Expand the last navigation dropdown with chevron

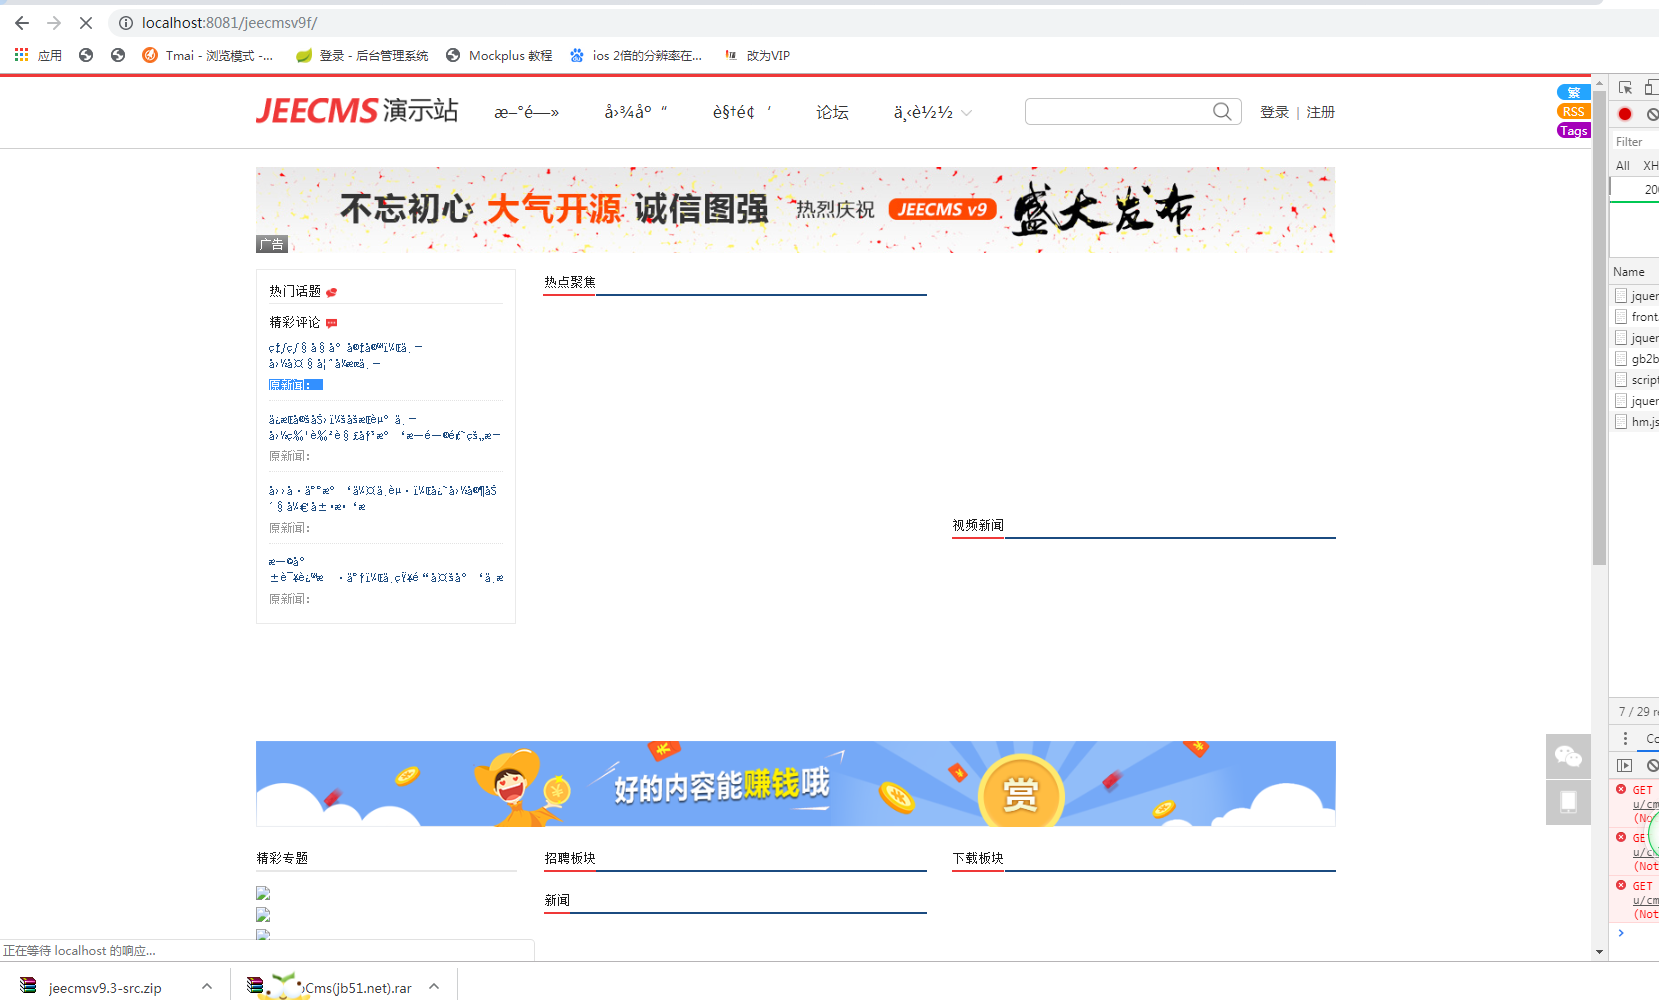pos(933,112)
